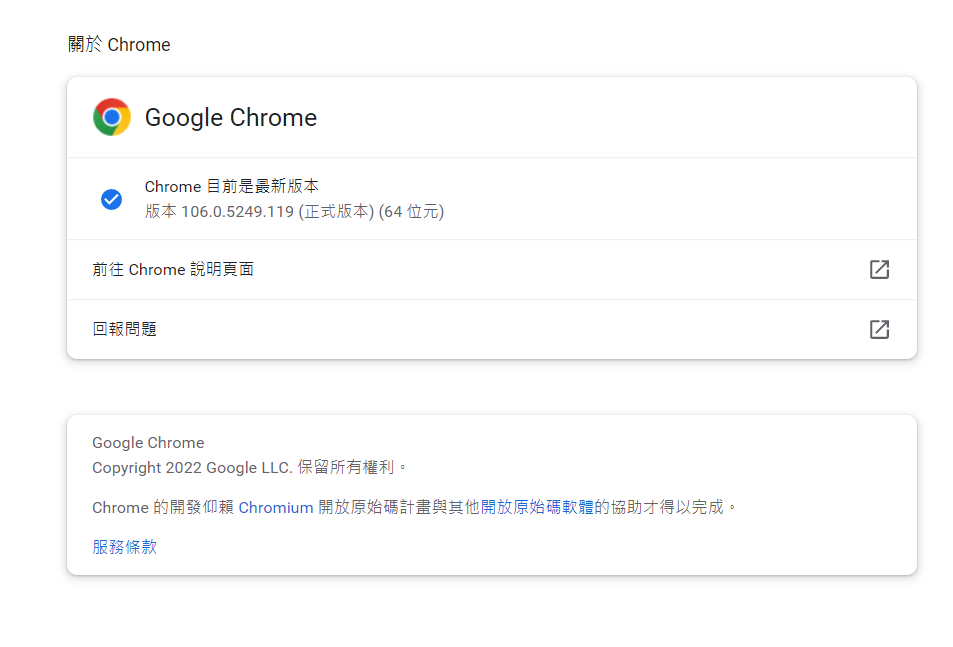Image resolution: width=953 pixels, height=647 pixels.
Task: Click the version number 106.0.5249.119
Action: pos(237,212)
